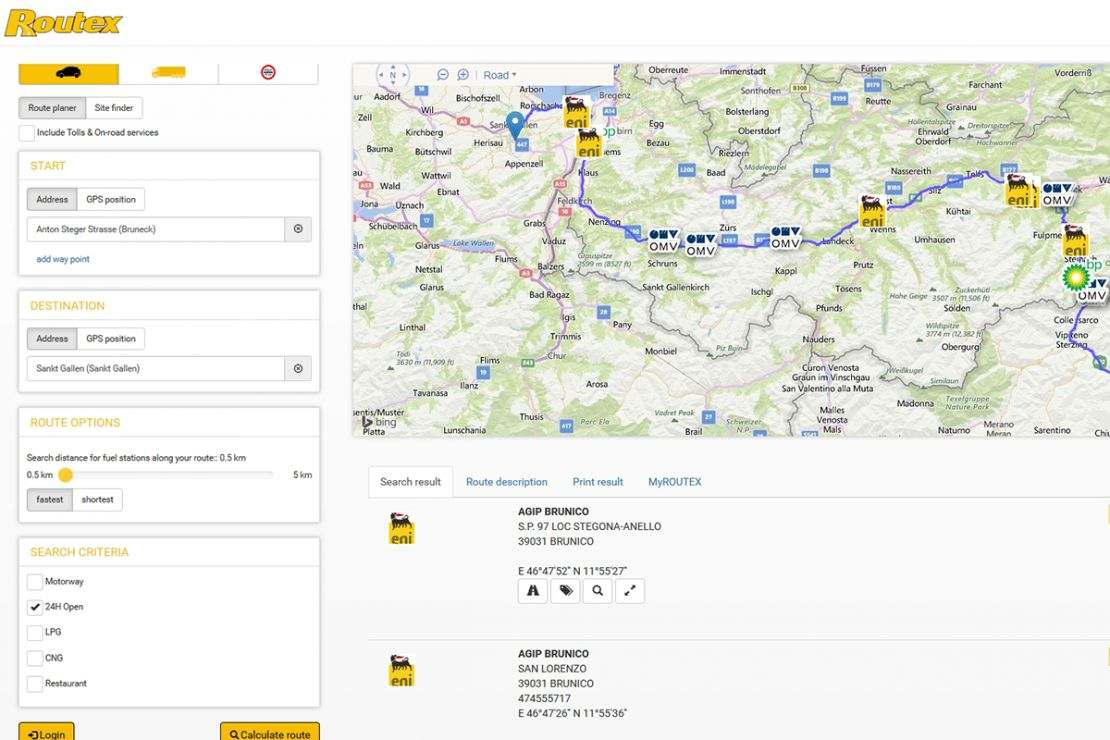Click the destination address input field
1110x740 pixels.
[156, 368]
